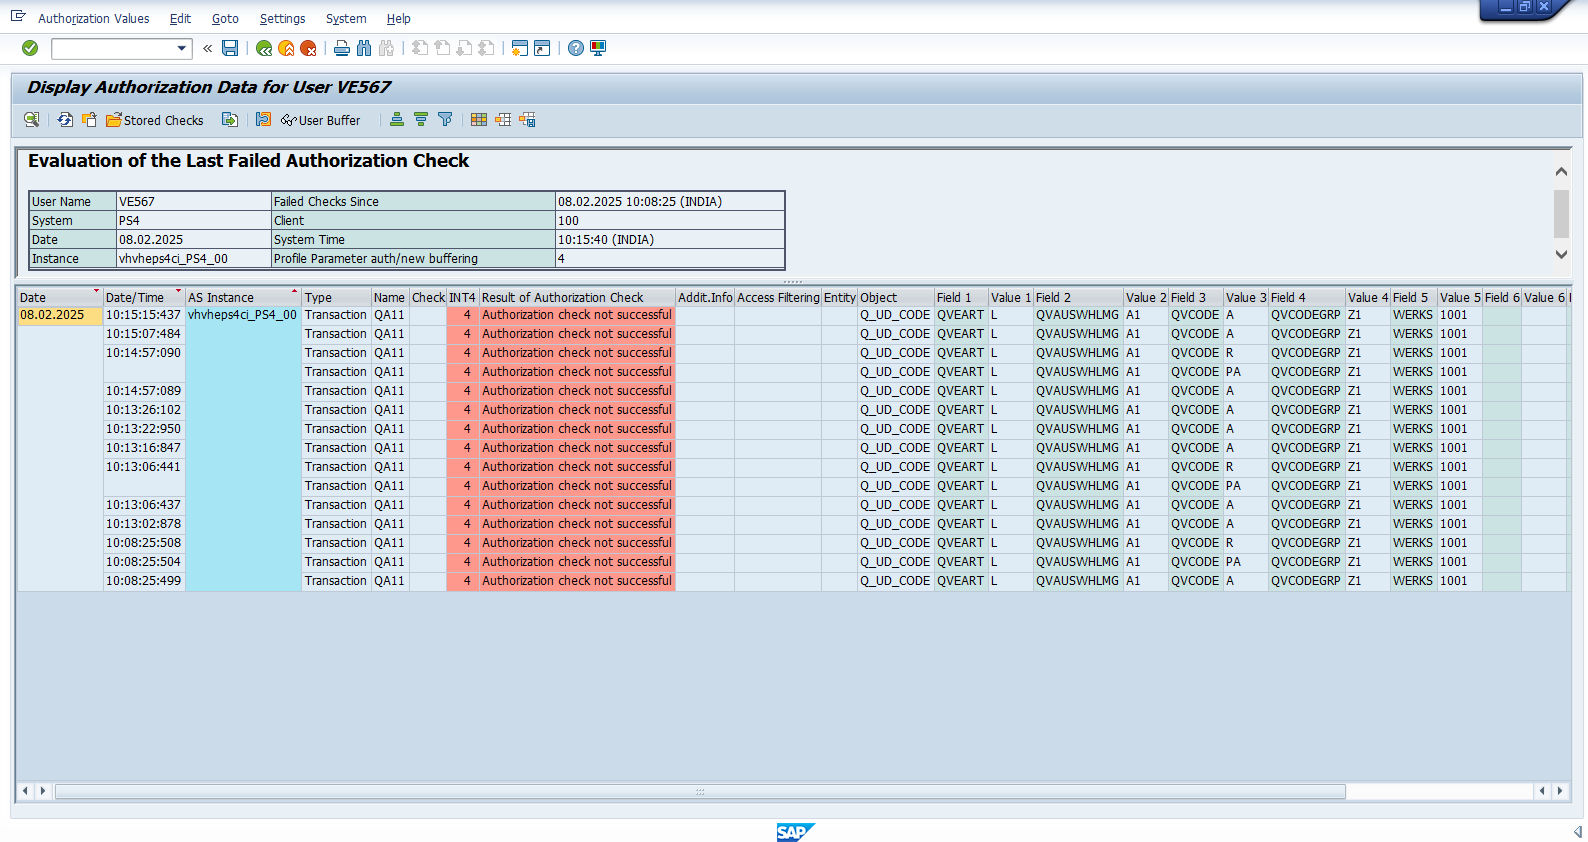Viewport: 1588px width, 842px height.
Task: Open the Date column header dropdown
Action: coord(97,292)
